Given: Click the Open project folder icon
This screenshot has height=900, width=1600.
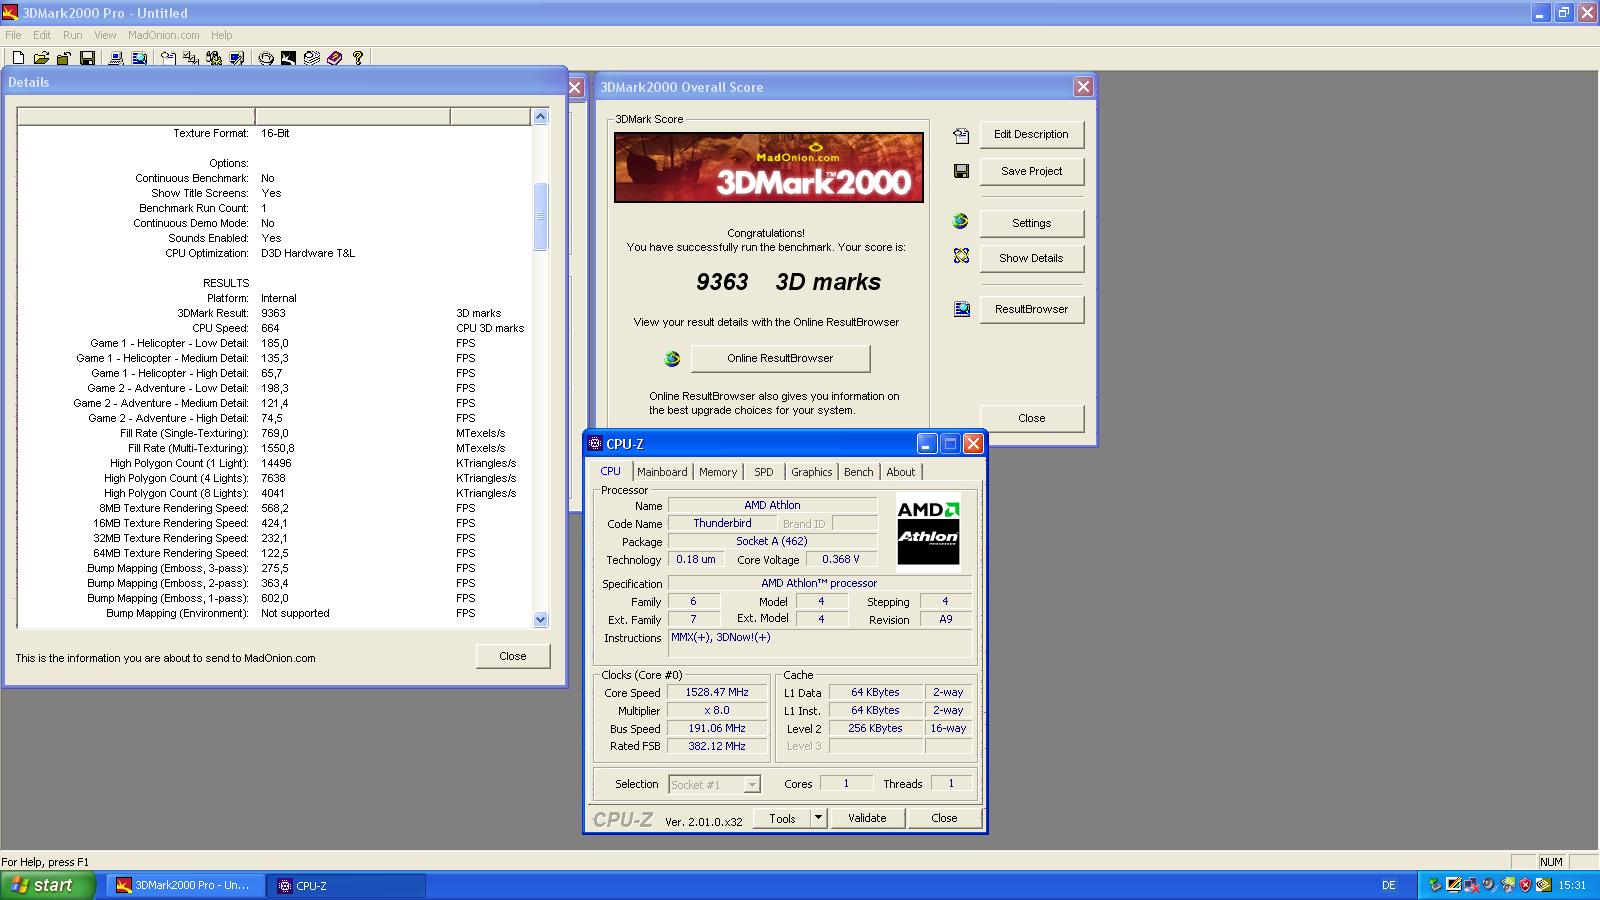Looking at the screenshot, I should 41,58.
